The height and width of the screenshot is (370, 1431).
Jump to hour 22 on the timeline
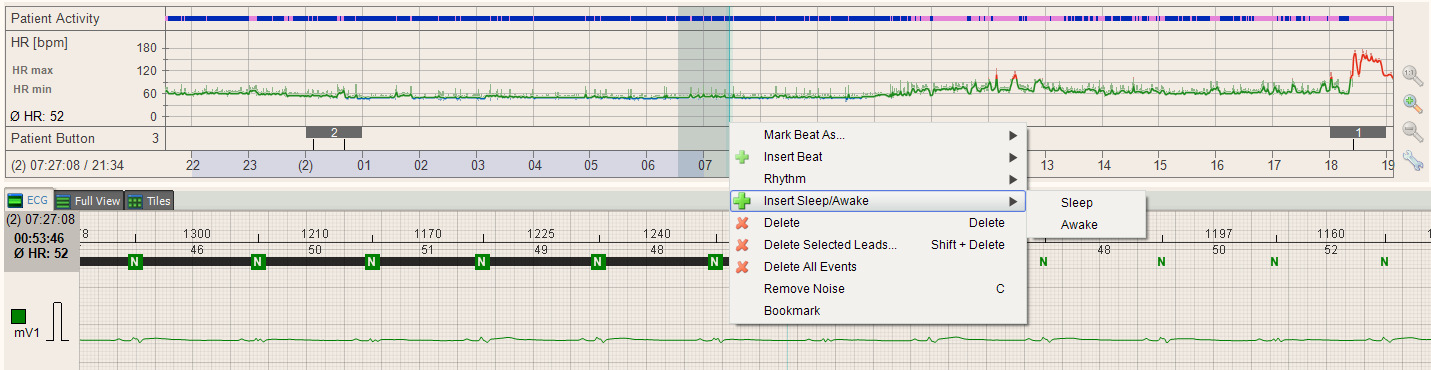[x=193, y=165]
